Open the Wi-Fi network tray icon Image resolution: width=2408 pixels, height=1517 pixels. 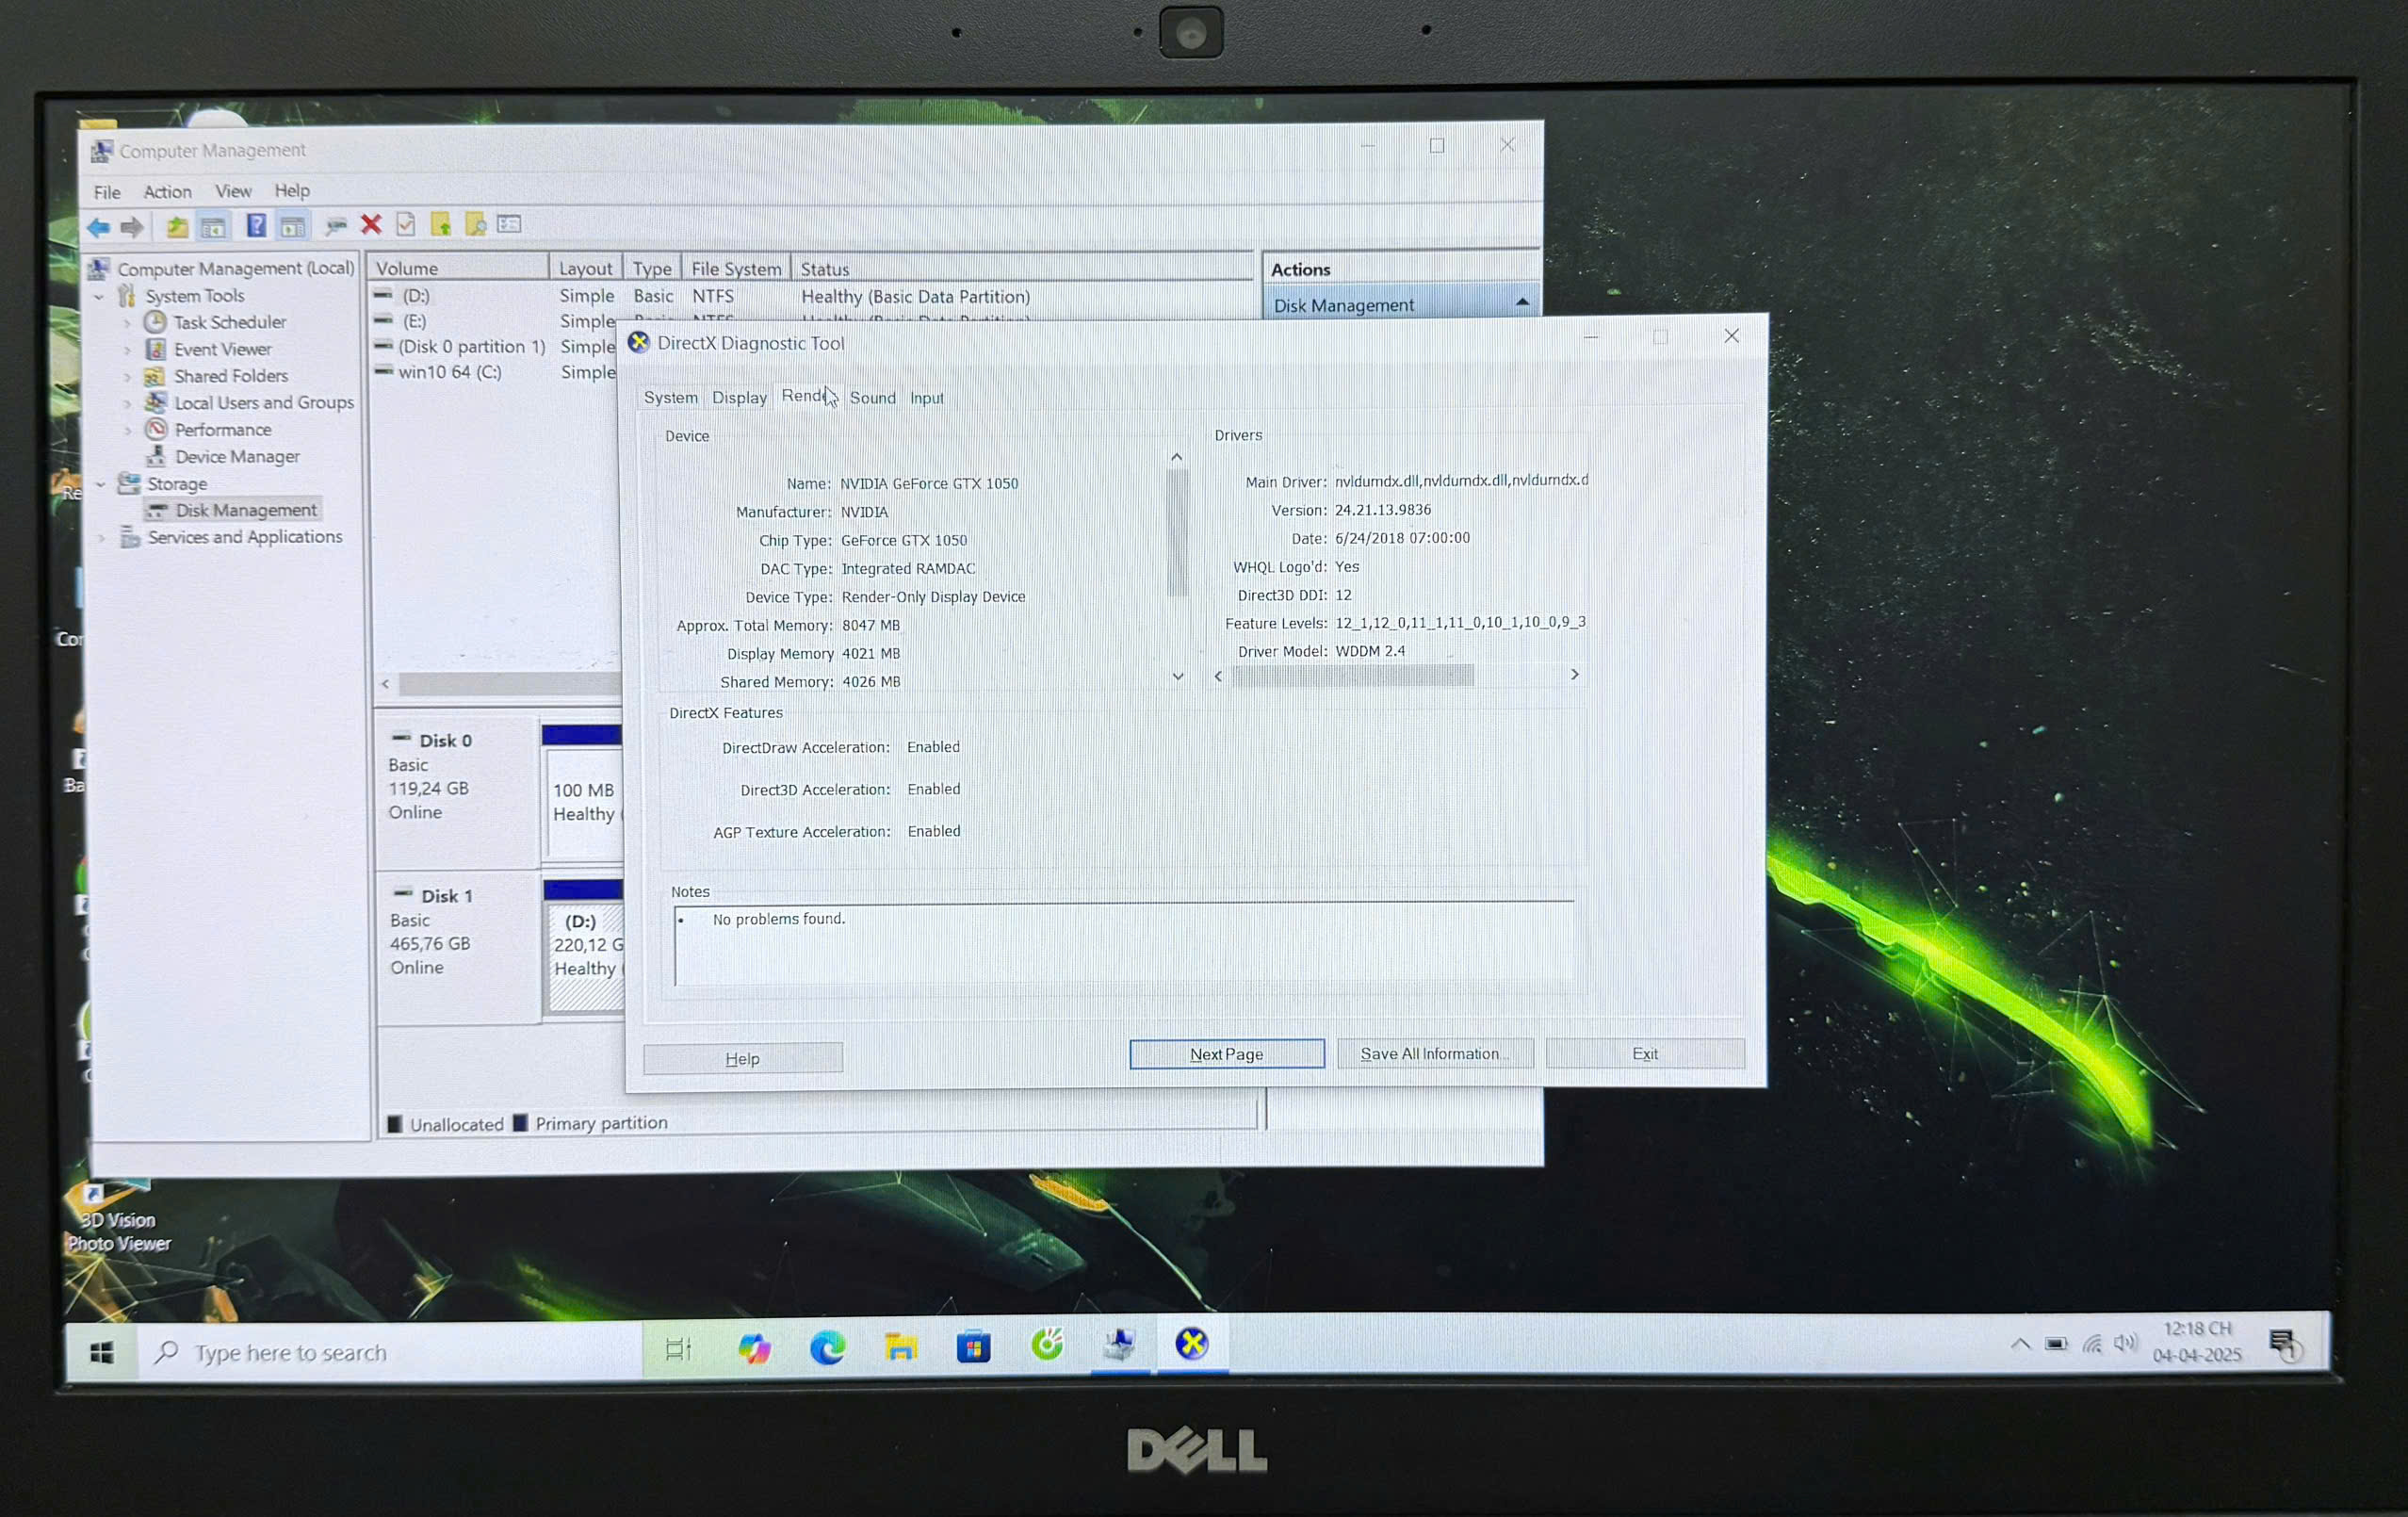(x=2092, y=1344)
